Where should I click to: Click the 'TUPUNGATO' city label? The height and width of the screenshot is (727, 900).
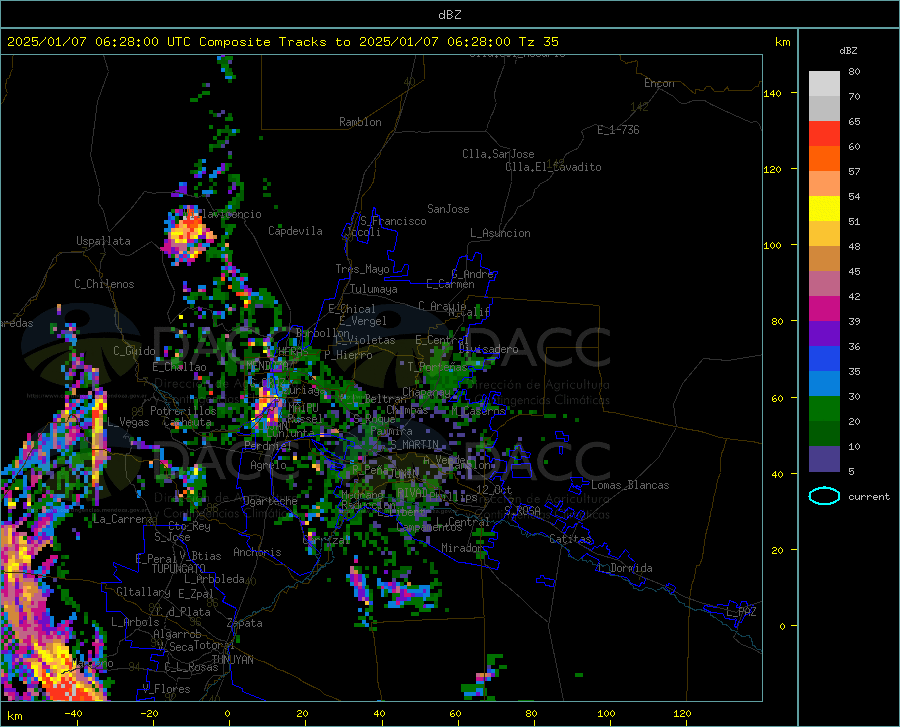pos(179,569)
